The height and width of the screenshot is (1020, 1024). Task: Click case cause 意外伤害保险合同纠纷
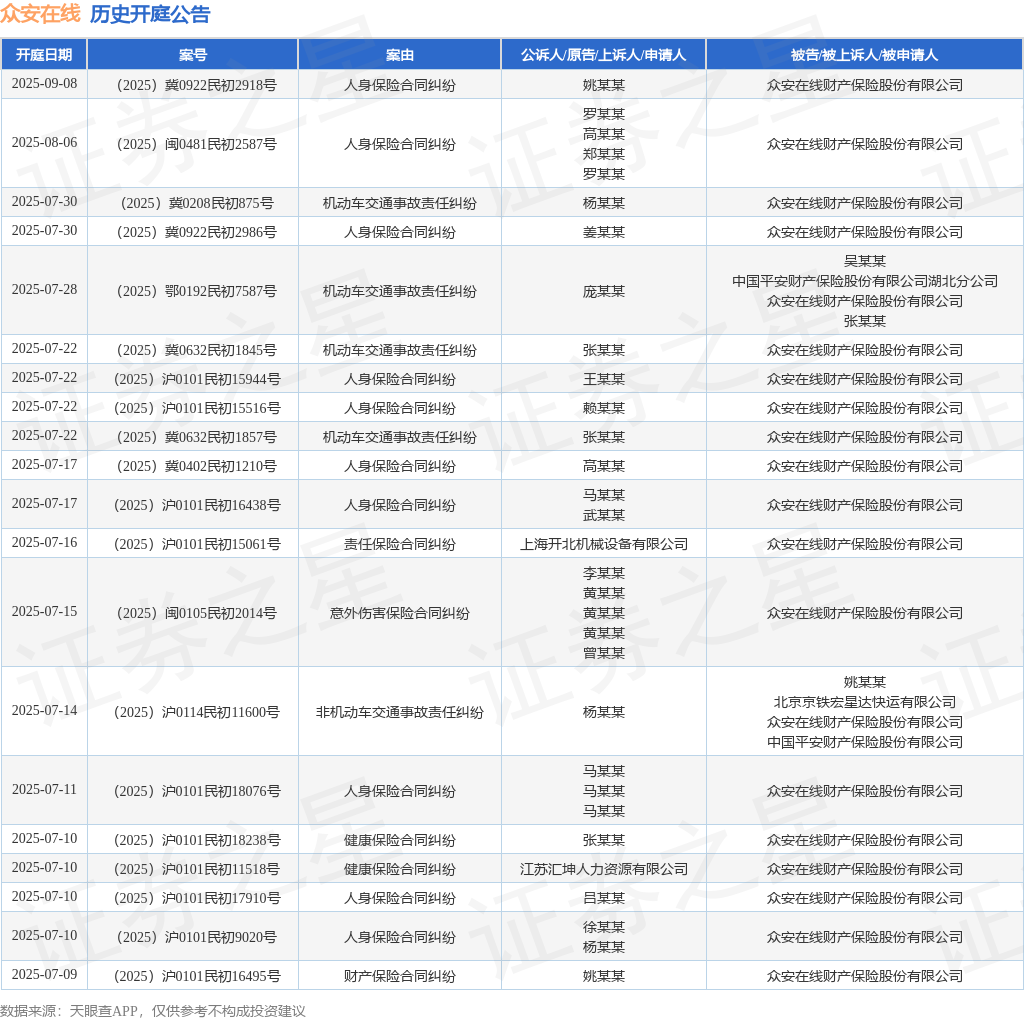pyautogui.click(x=400, y=613)
